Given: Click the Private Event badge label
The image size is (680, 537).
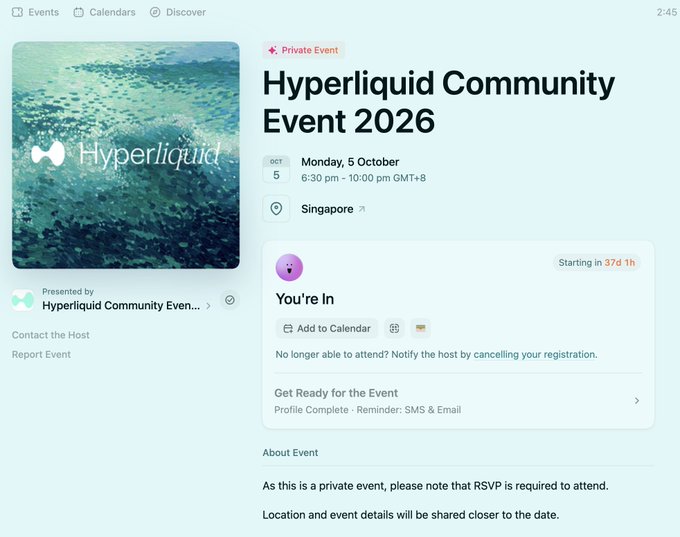Looking at the screenshot, I should [304, 50].
